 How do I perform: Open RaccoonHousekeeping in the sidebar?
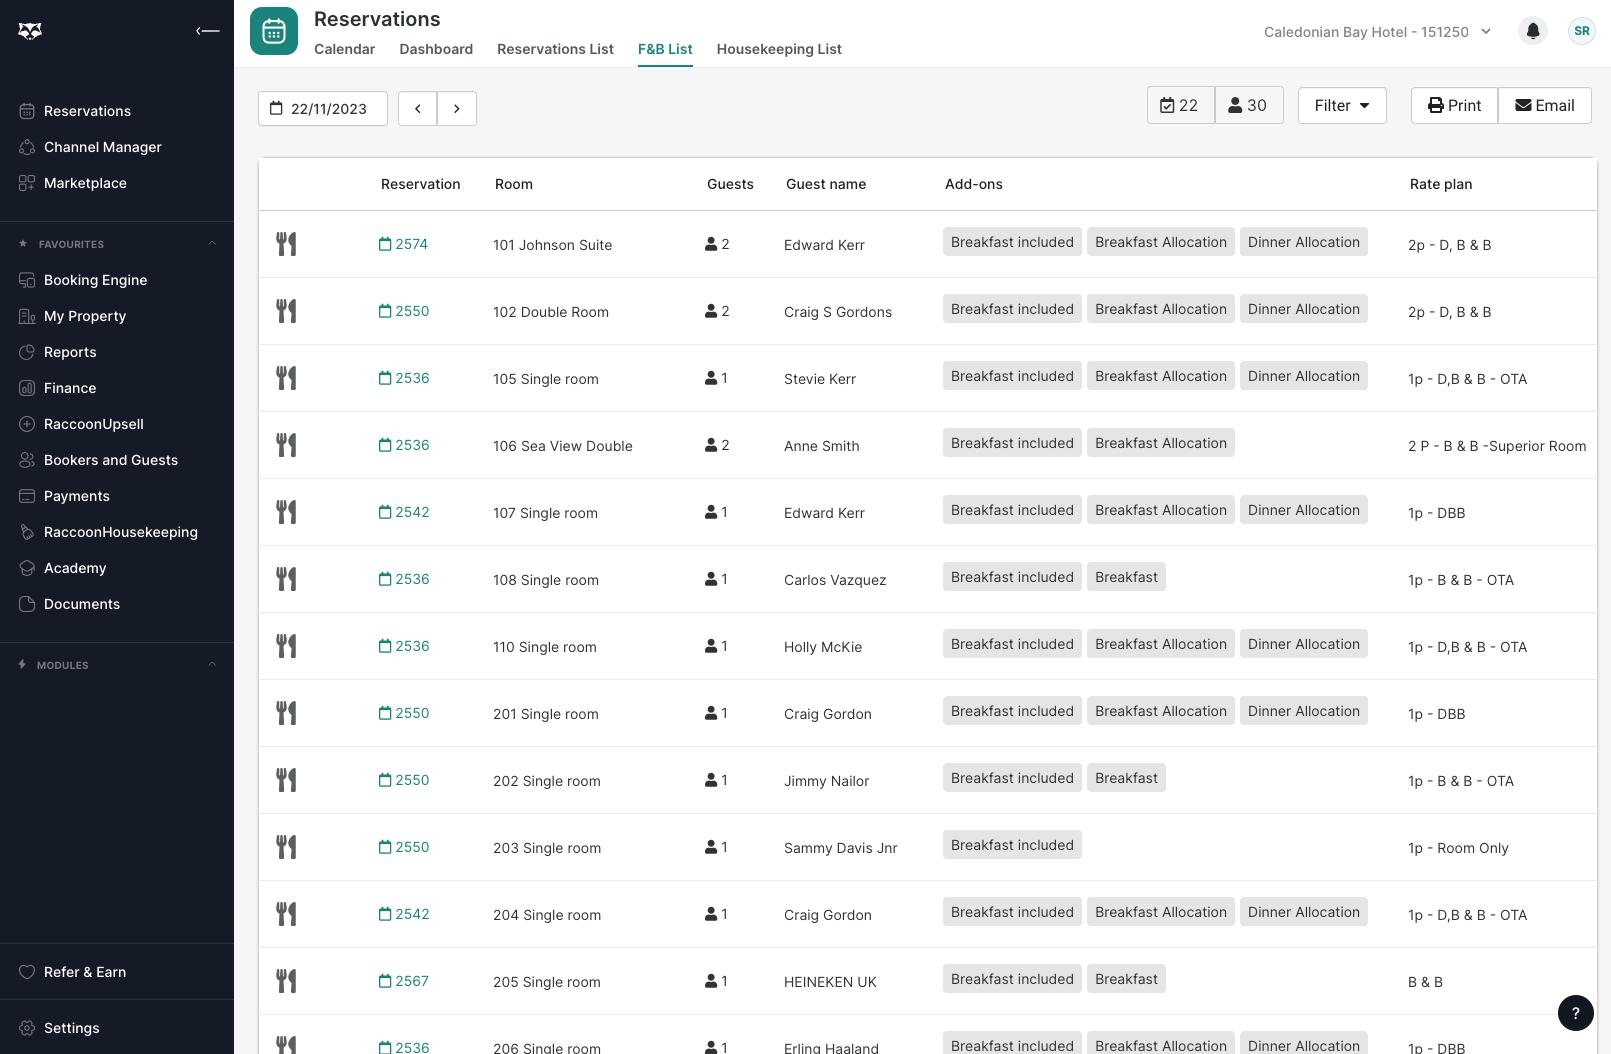point(120,532)
